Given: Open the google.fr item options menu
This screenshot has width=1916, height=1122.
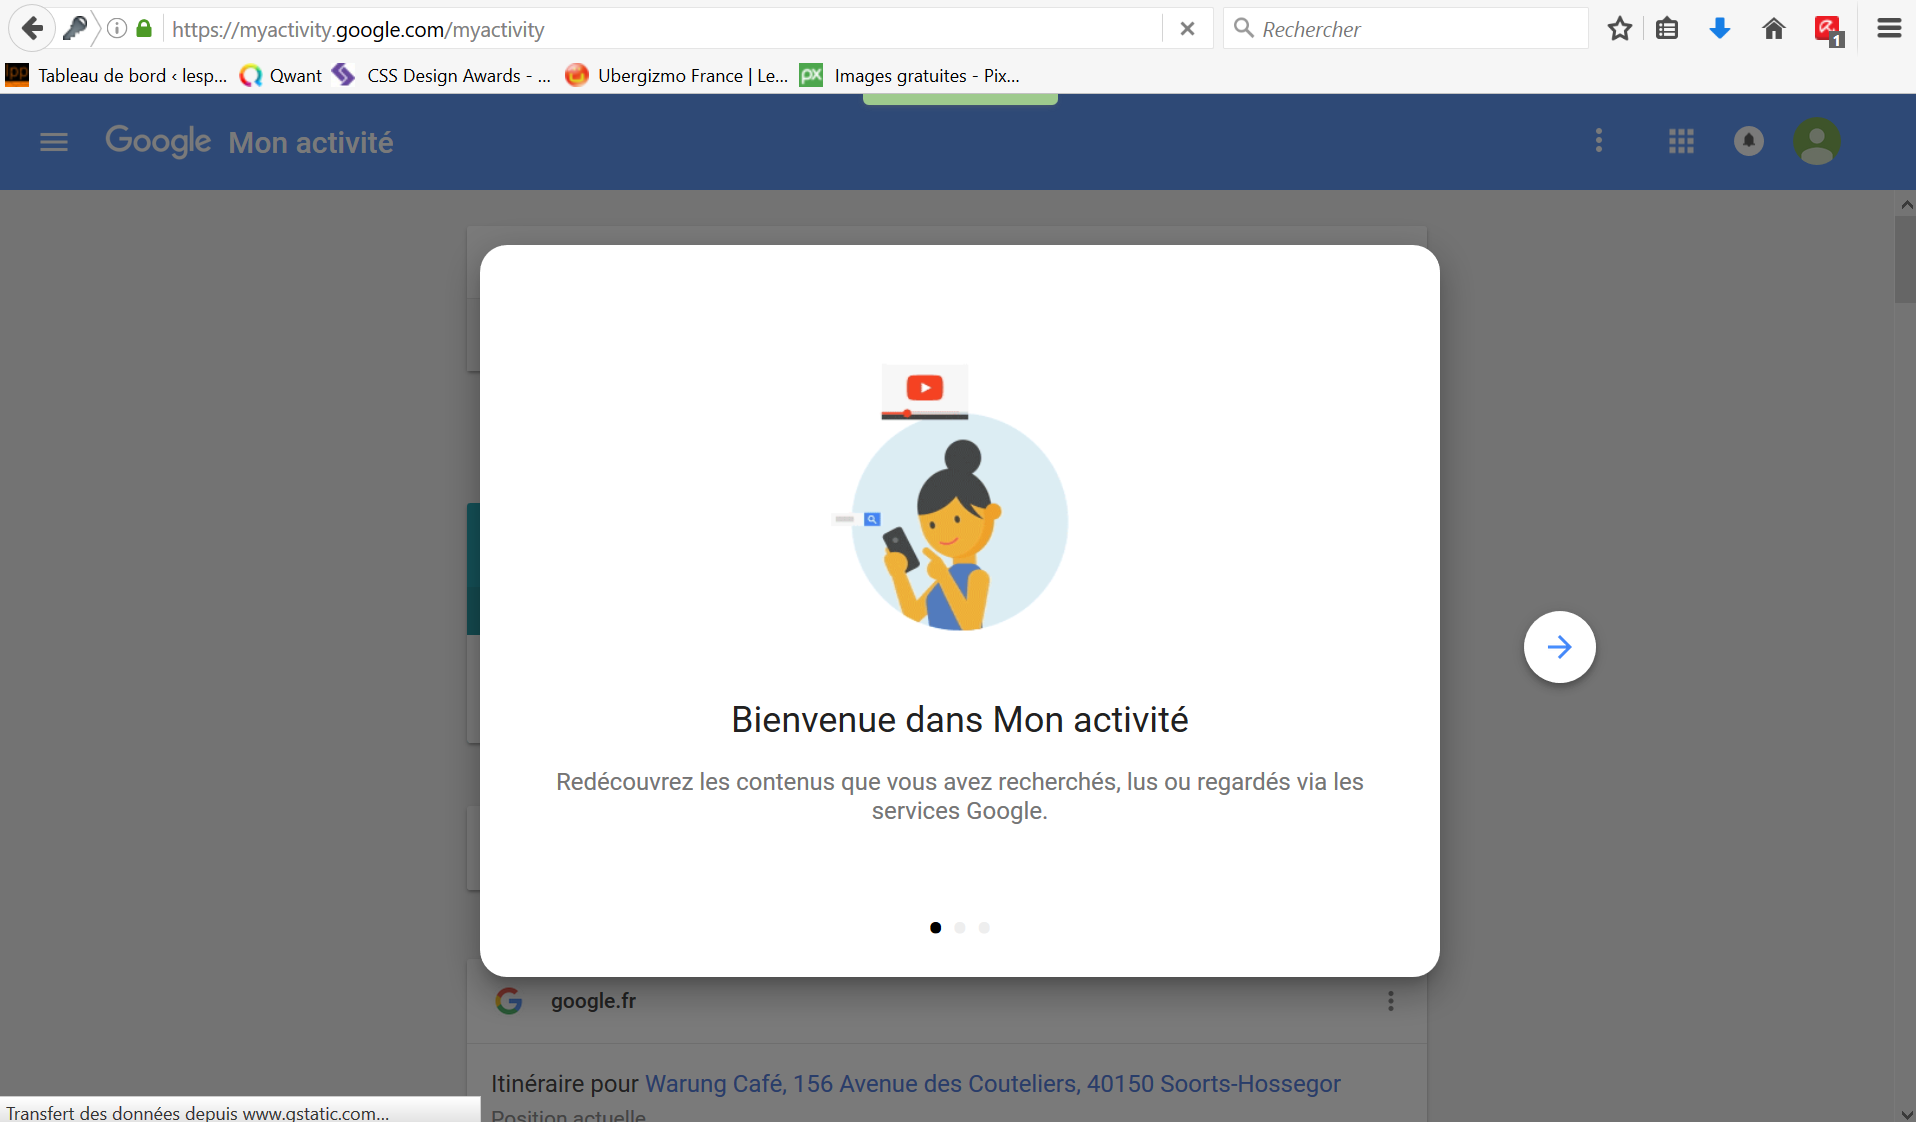Looking at the screenshot, I should 1390,1001.
